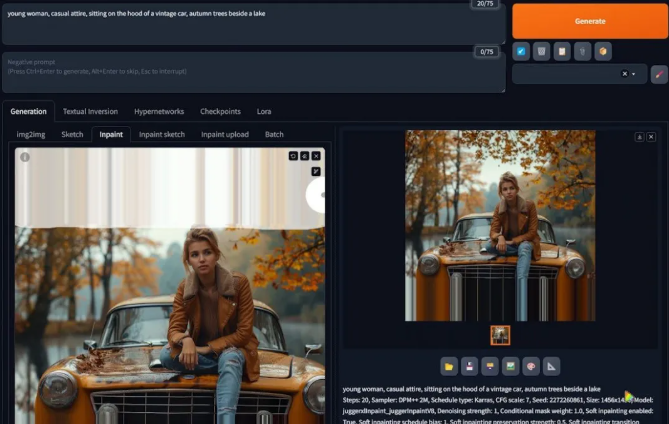Image resolution: width=669 pixels, height=424 pixels.
Task: Select the img2img sub-tab
Action: (31, 134)
